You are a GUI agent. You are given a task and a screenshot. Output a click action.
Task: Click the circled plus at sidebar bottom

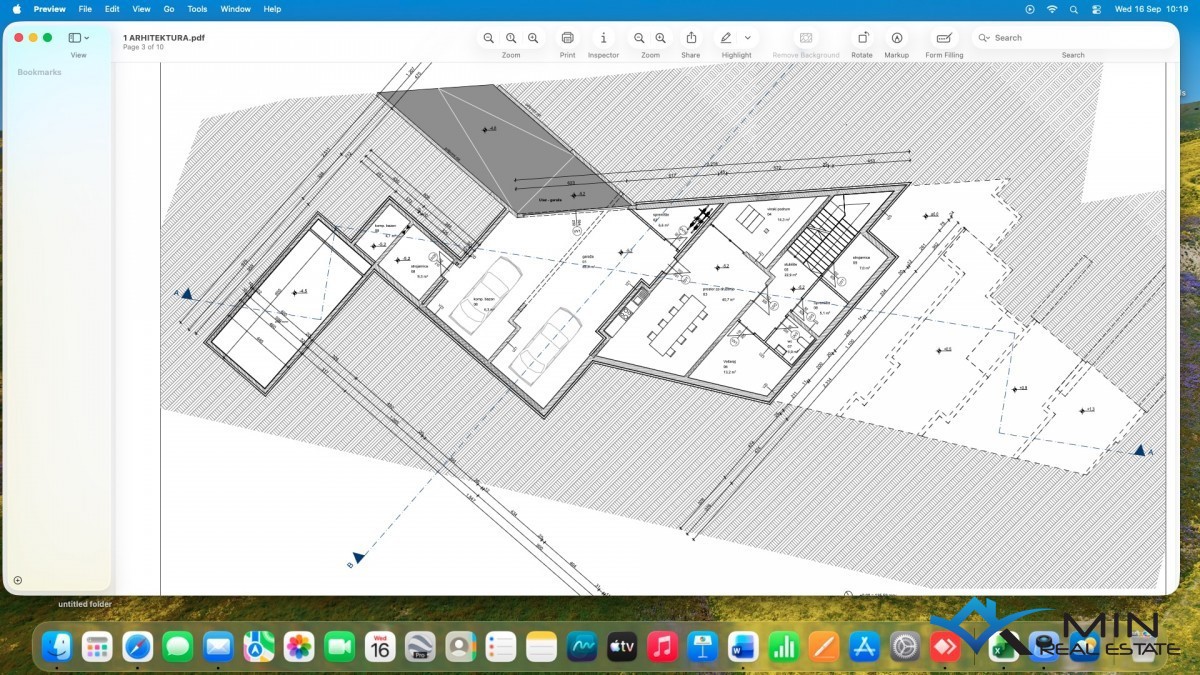point(17,580)
